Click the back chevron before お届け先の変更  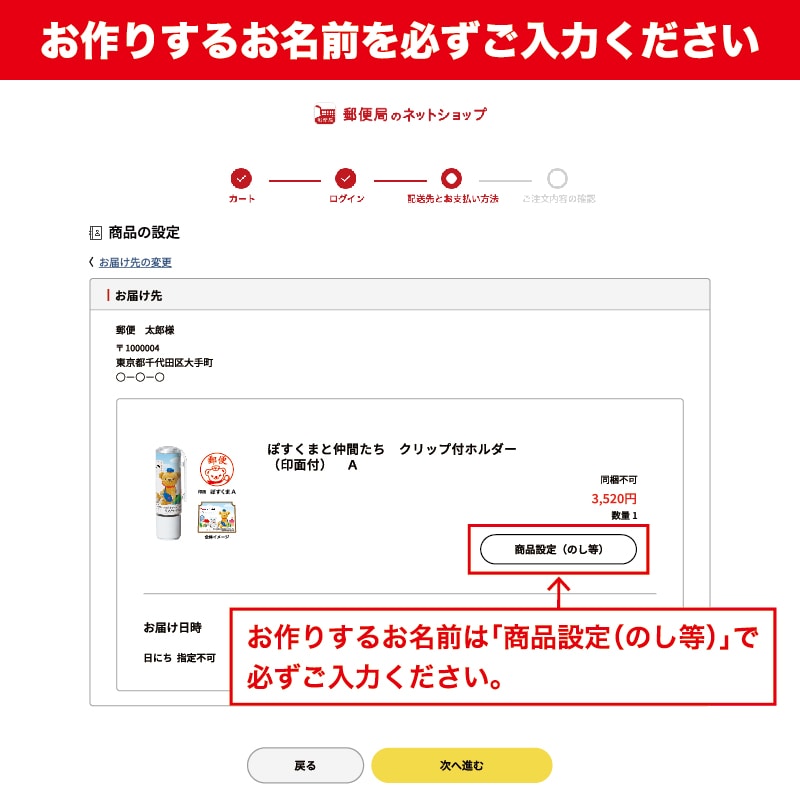[91, 262]
